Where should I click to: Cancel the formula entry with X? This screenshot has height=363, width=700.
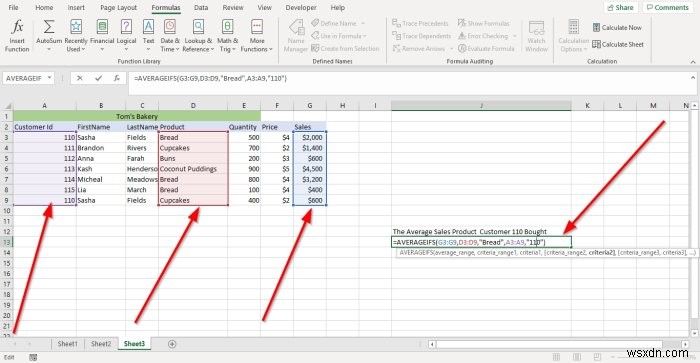pyautogui.click(x=79, y=78)
